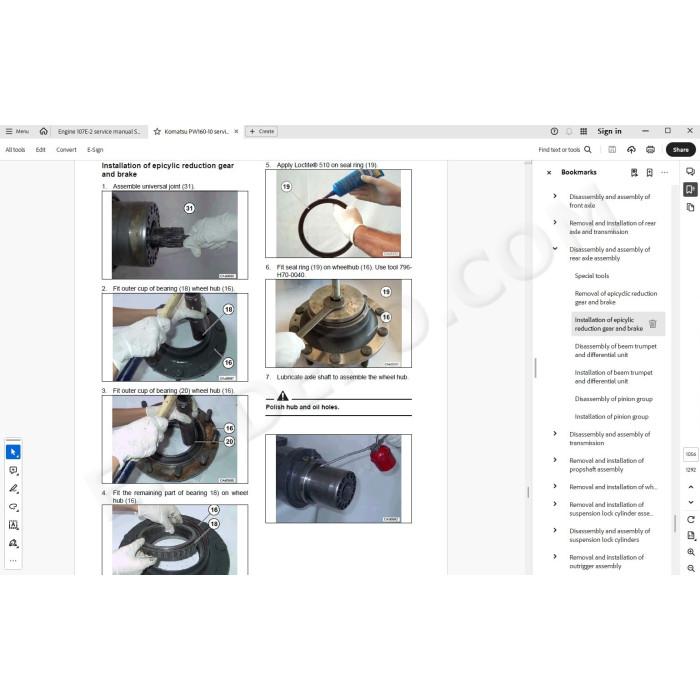
Task: Select the text box tool
Action: (x=13, y=525)
